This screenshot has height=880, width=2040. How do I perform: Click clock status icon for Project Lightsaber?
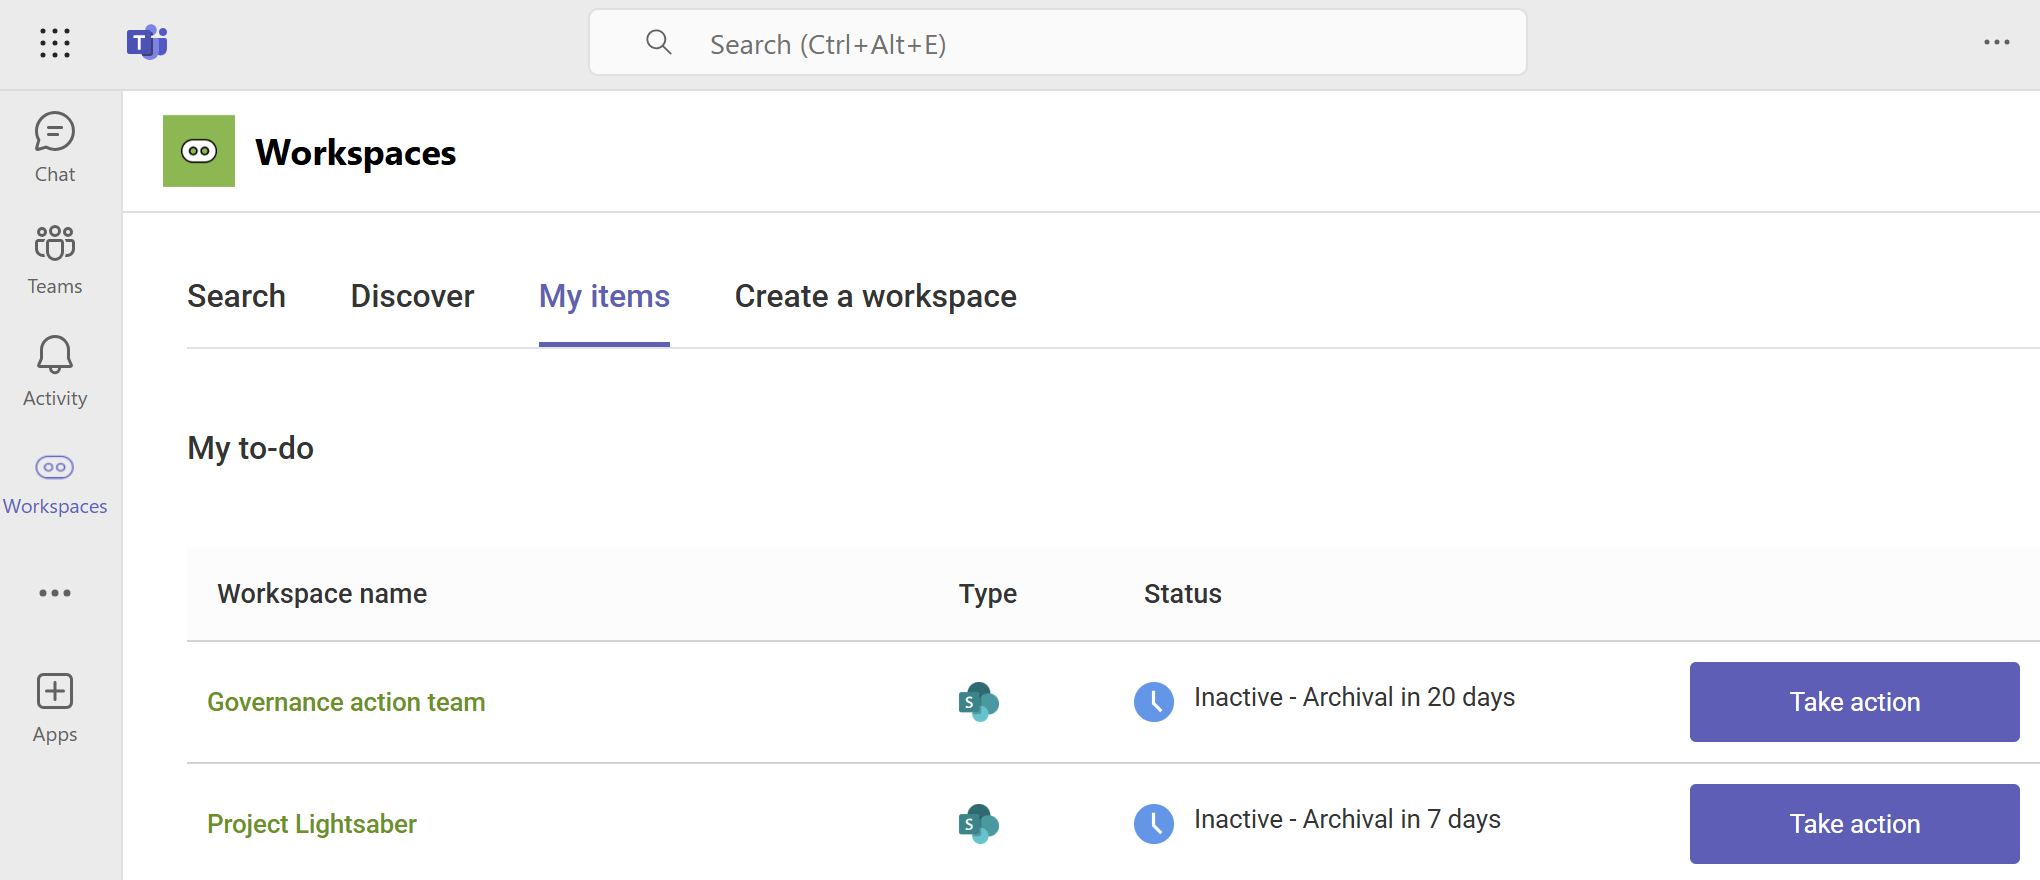(1154, 824)
